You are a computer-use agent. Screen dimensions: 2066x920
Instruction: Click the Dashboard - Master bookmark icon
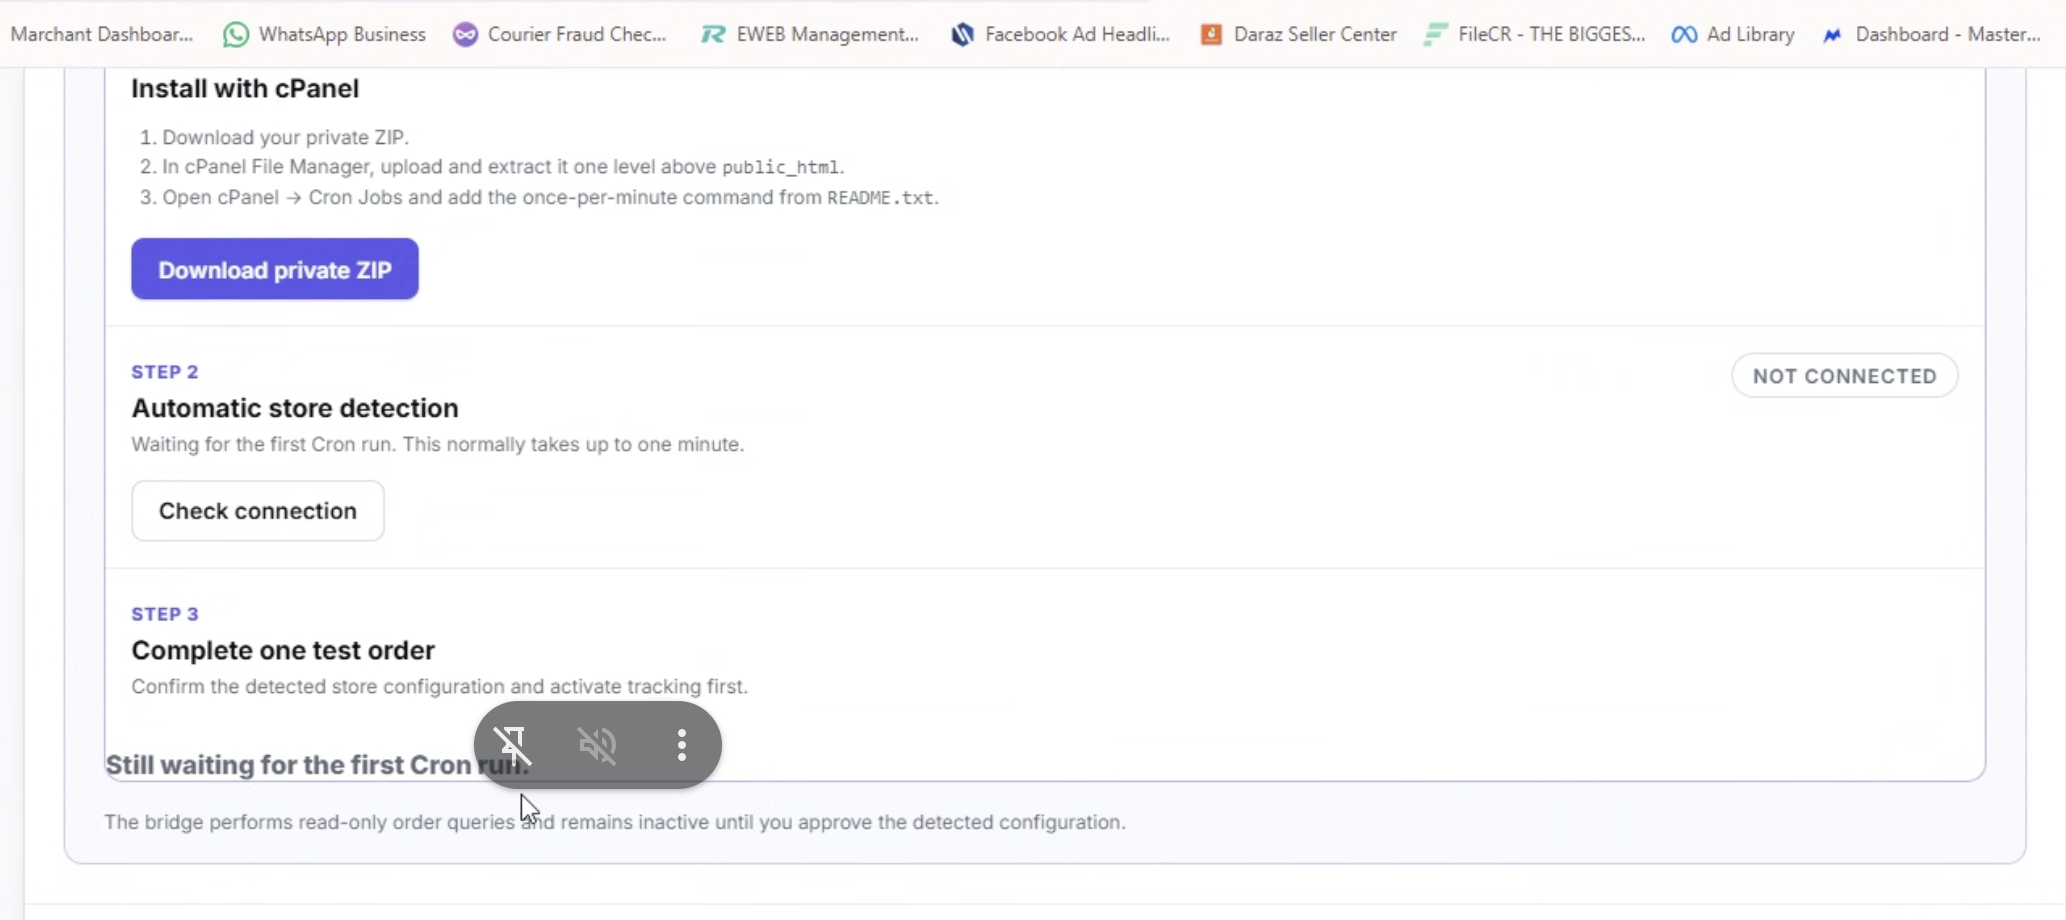point(1832,35)
